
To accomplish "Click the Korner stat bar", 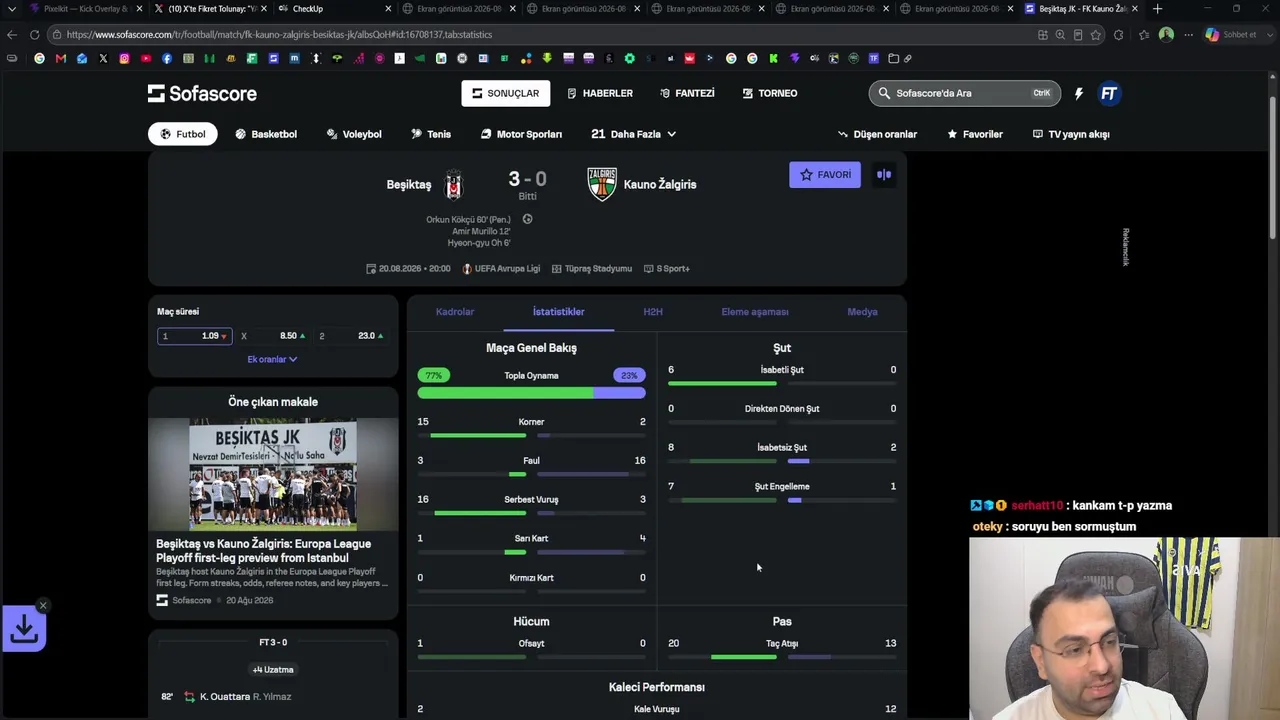I will tap(531, 435).
